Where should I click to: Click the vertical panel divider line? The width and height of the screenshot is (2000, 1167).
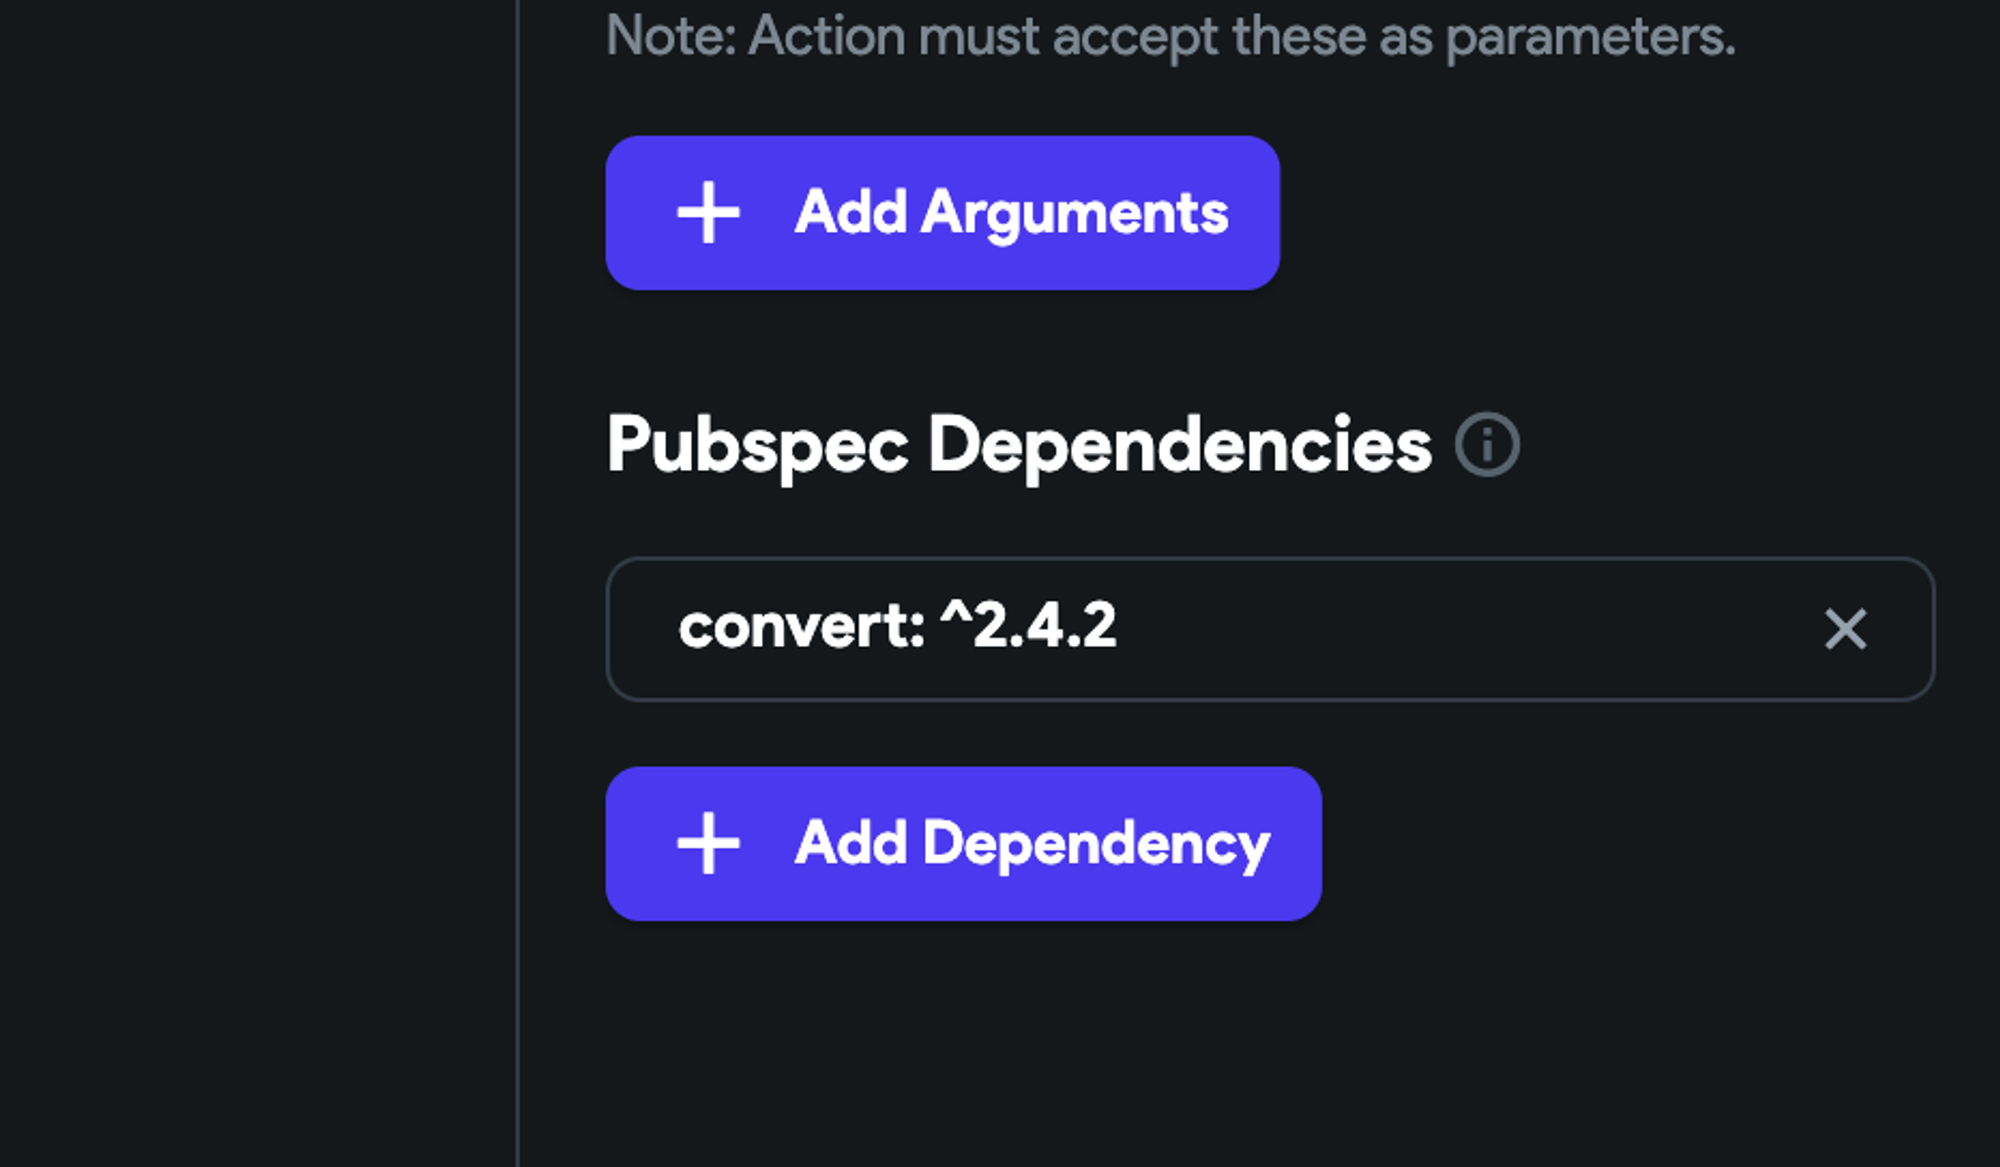point(518,583)
